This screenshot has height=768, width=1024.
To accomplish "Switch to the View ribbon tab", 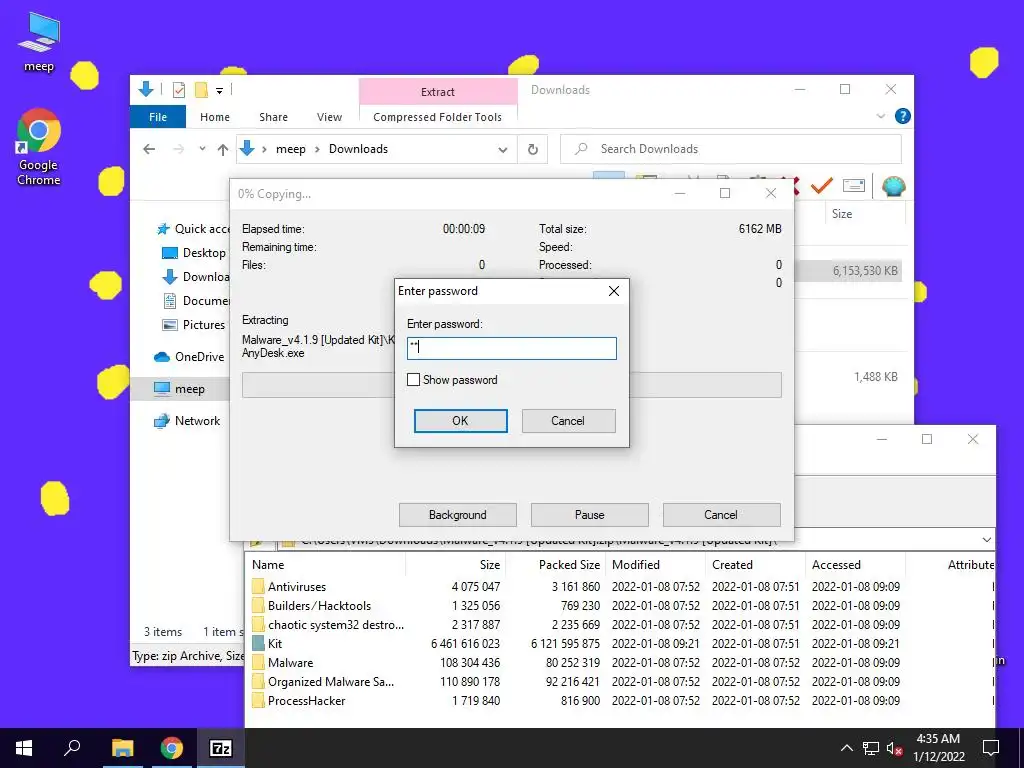I will point(329,117).
